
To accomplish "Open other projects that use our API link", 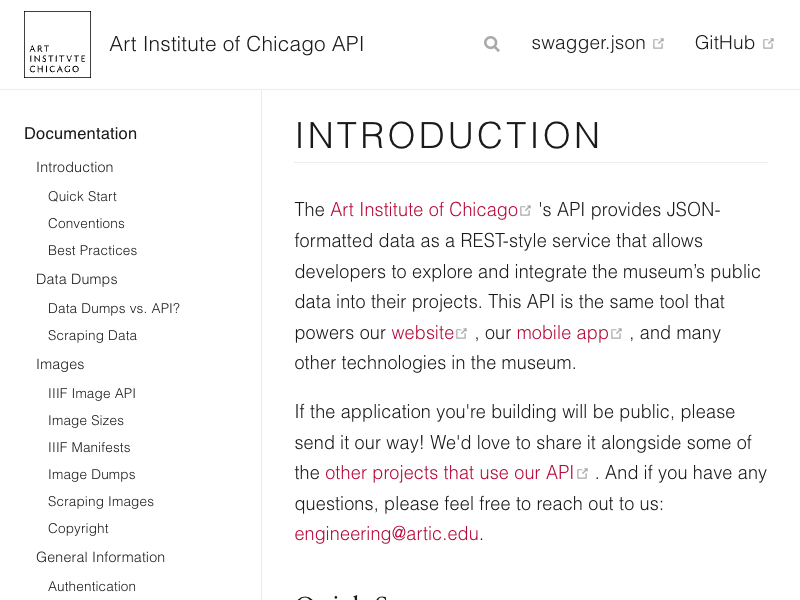I will click(449, 473).
